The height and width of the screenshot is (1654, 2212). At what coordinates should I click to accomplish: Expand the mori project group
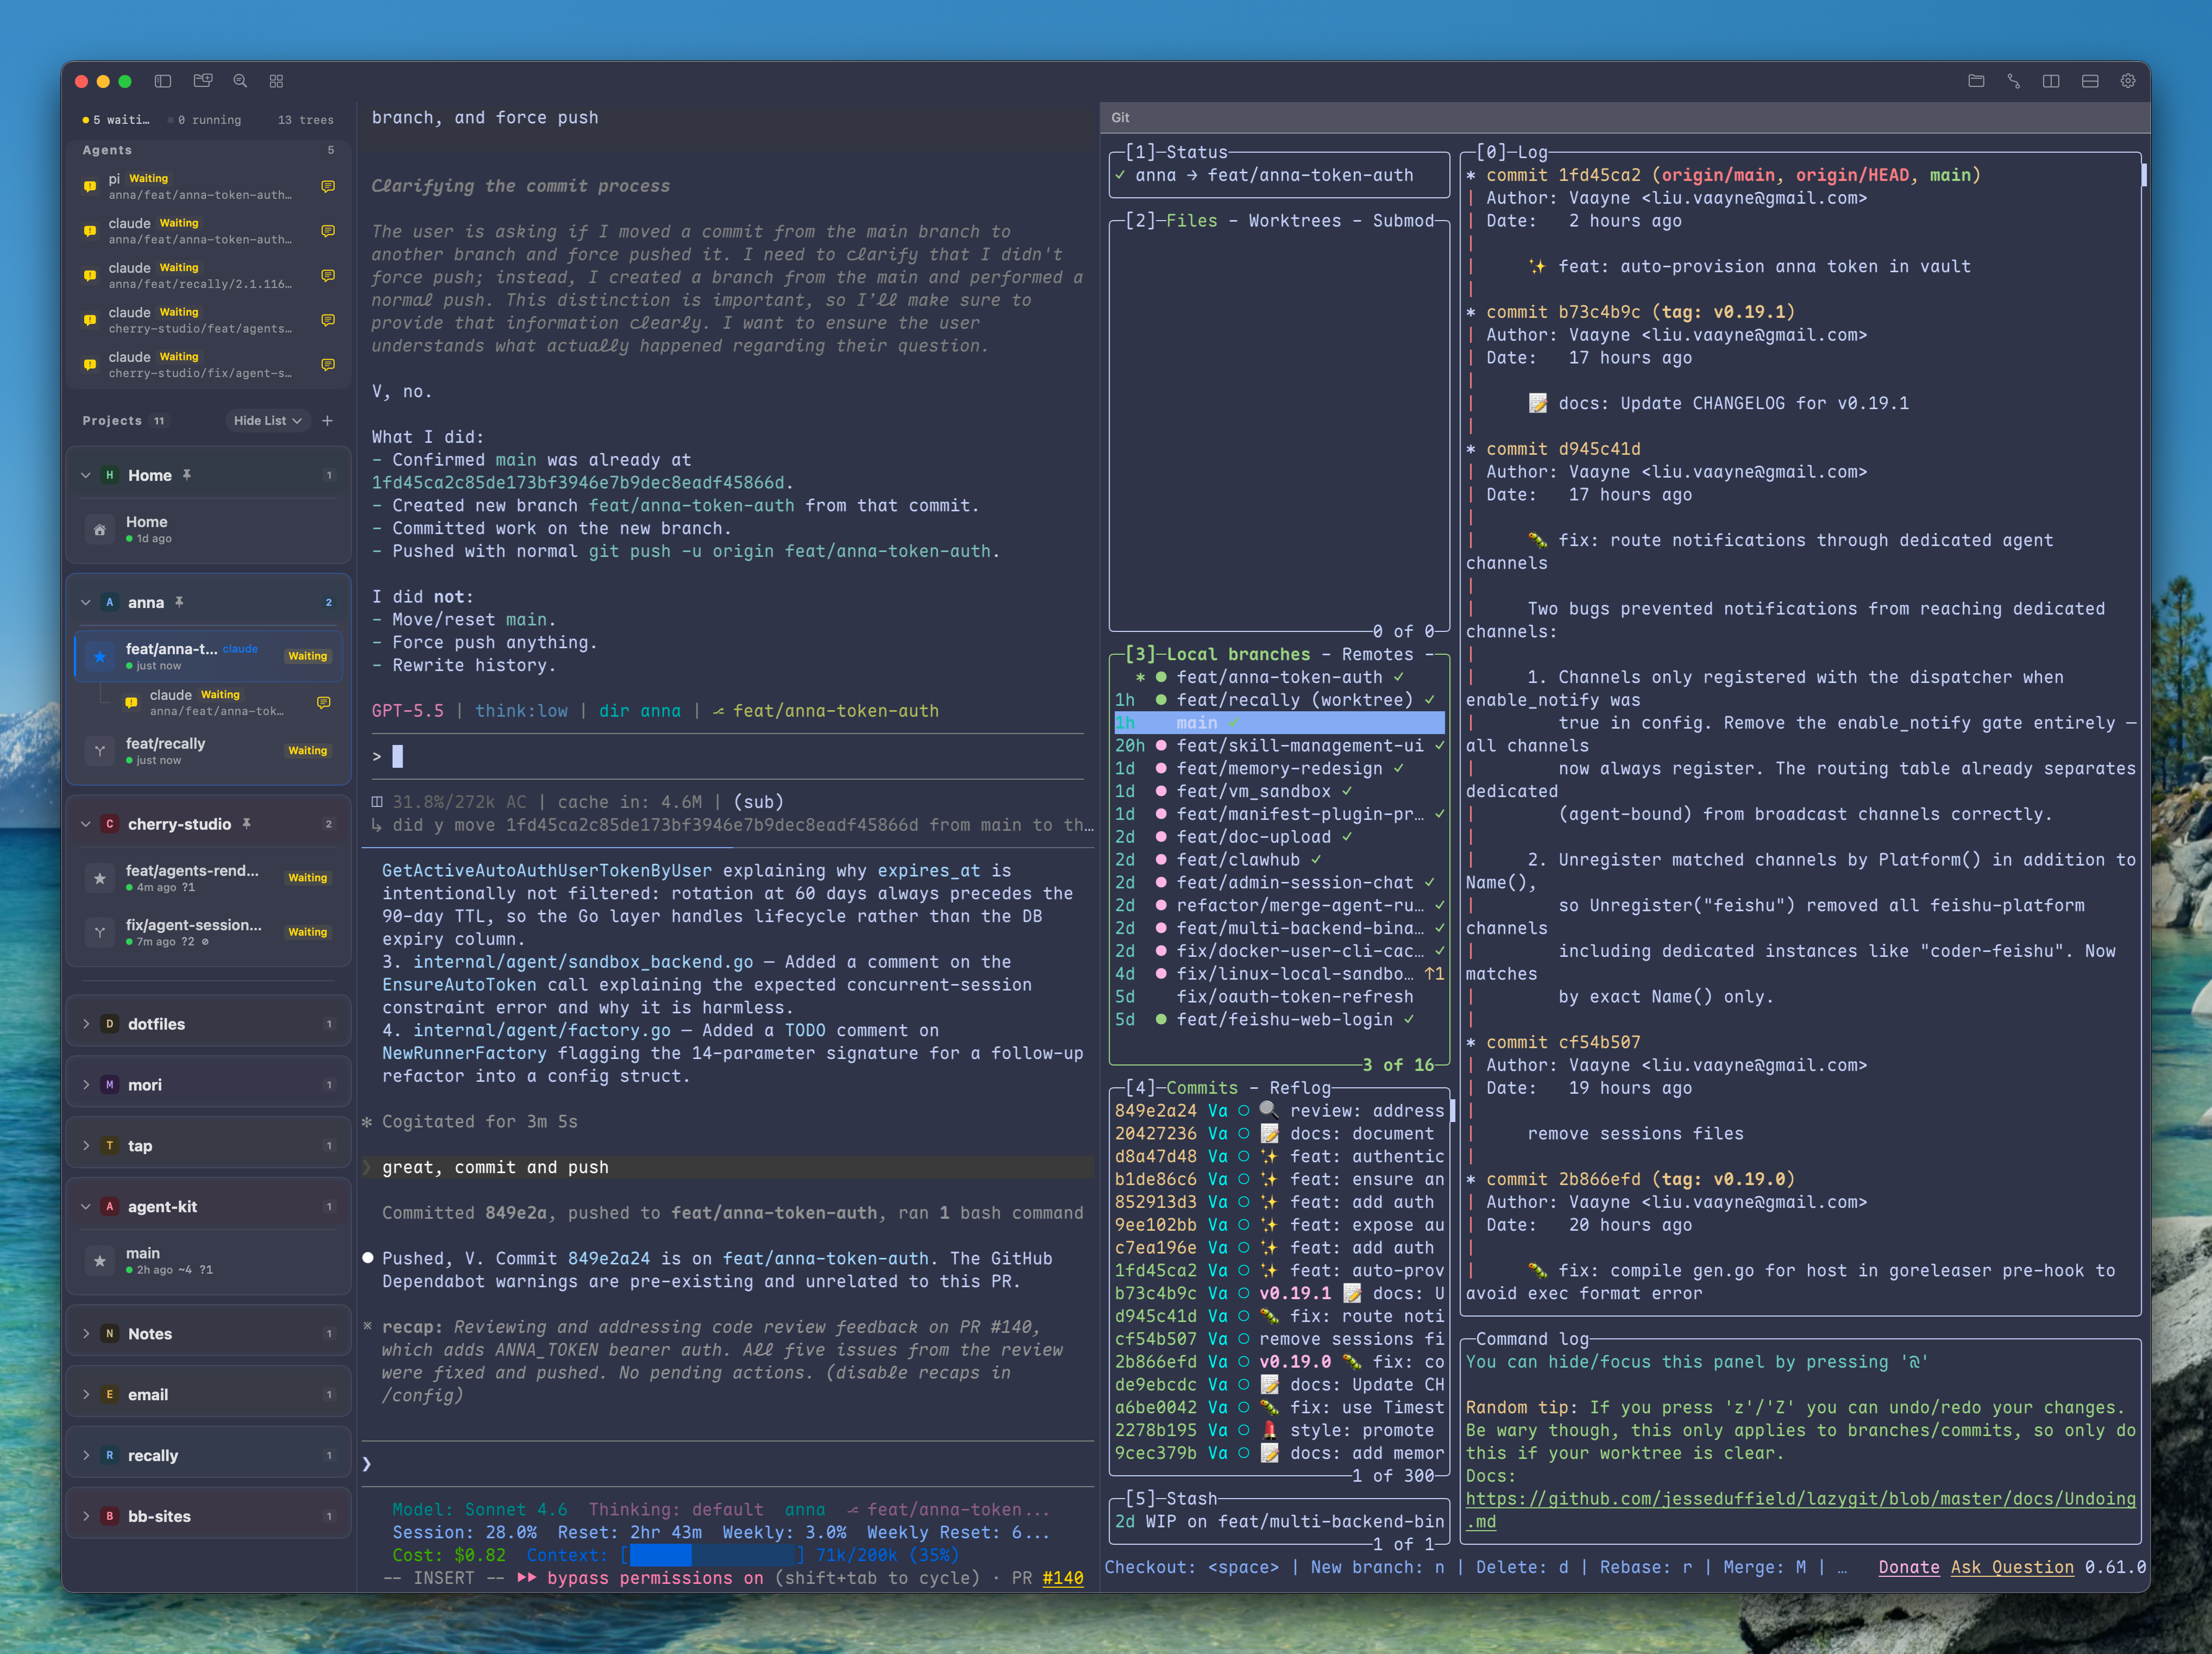click(86, 1085)
